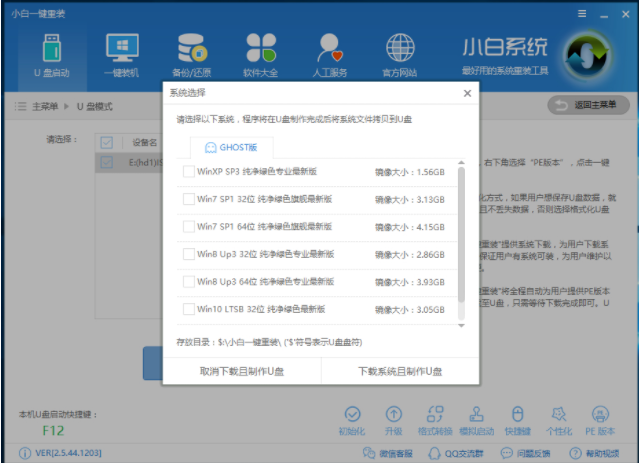Open 官方网站 globe icon
Viewport: 639px width, 463px height.
click(398, 51)
